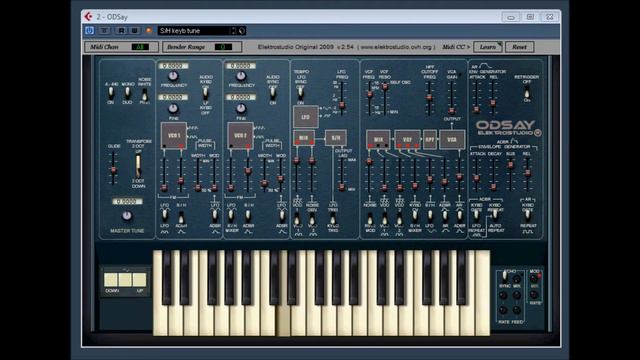Click the orange indicator icon beside preset name
640x360 pixels.
pyautogui.click(x=149, y=31)
